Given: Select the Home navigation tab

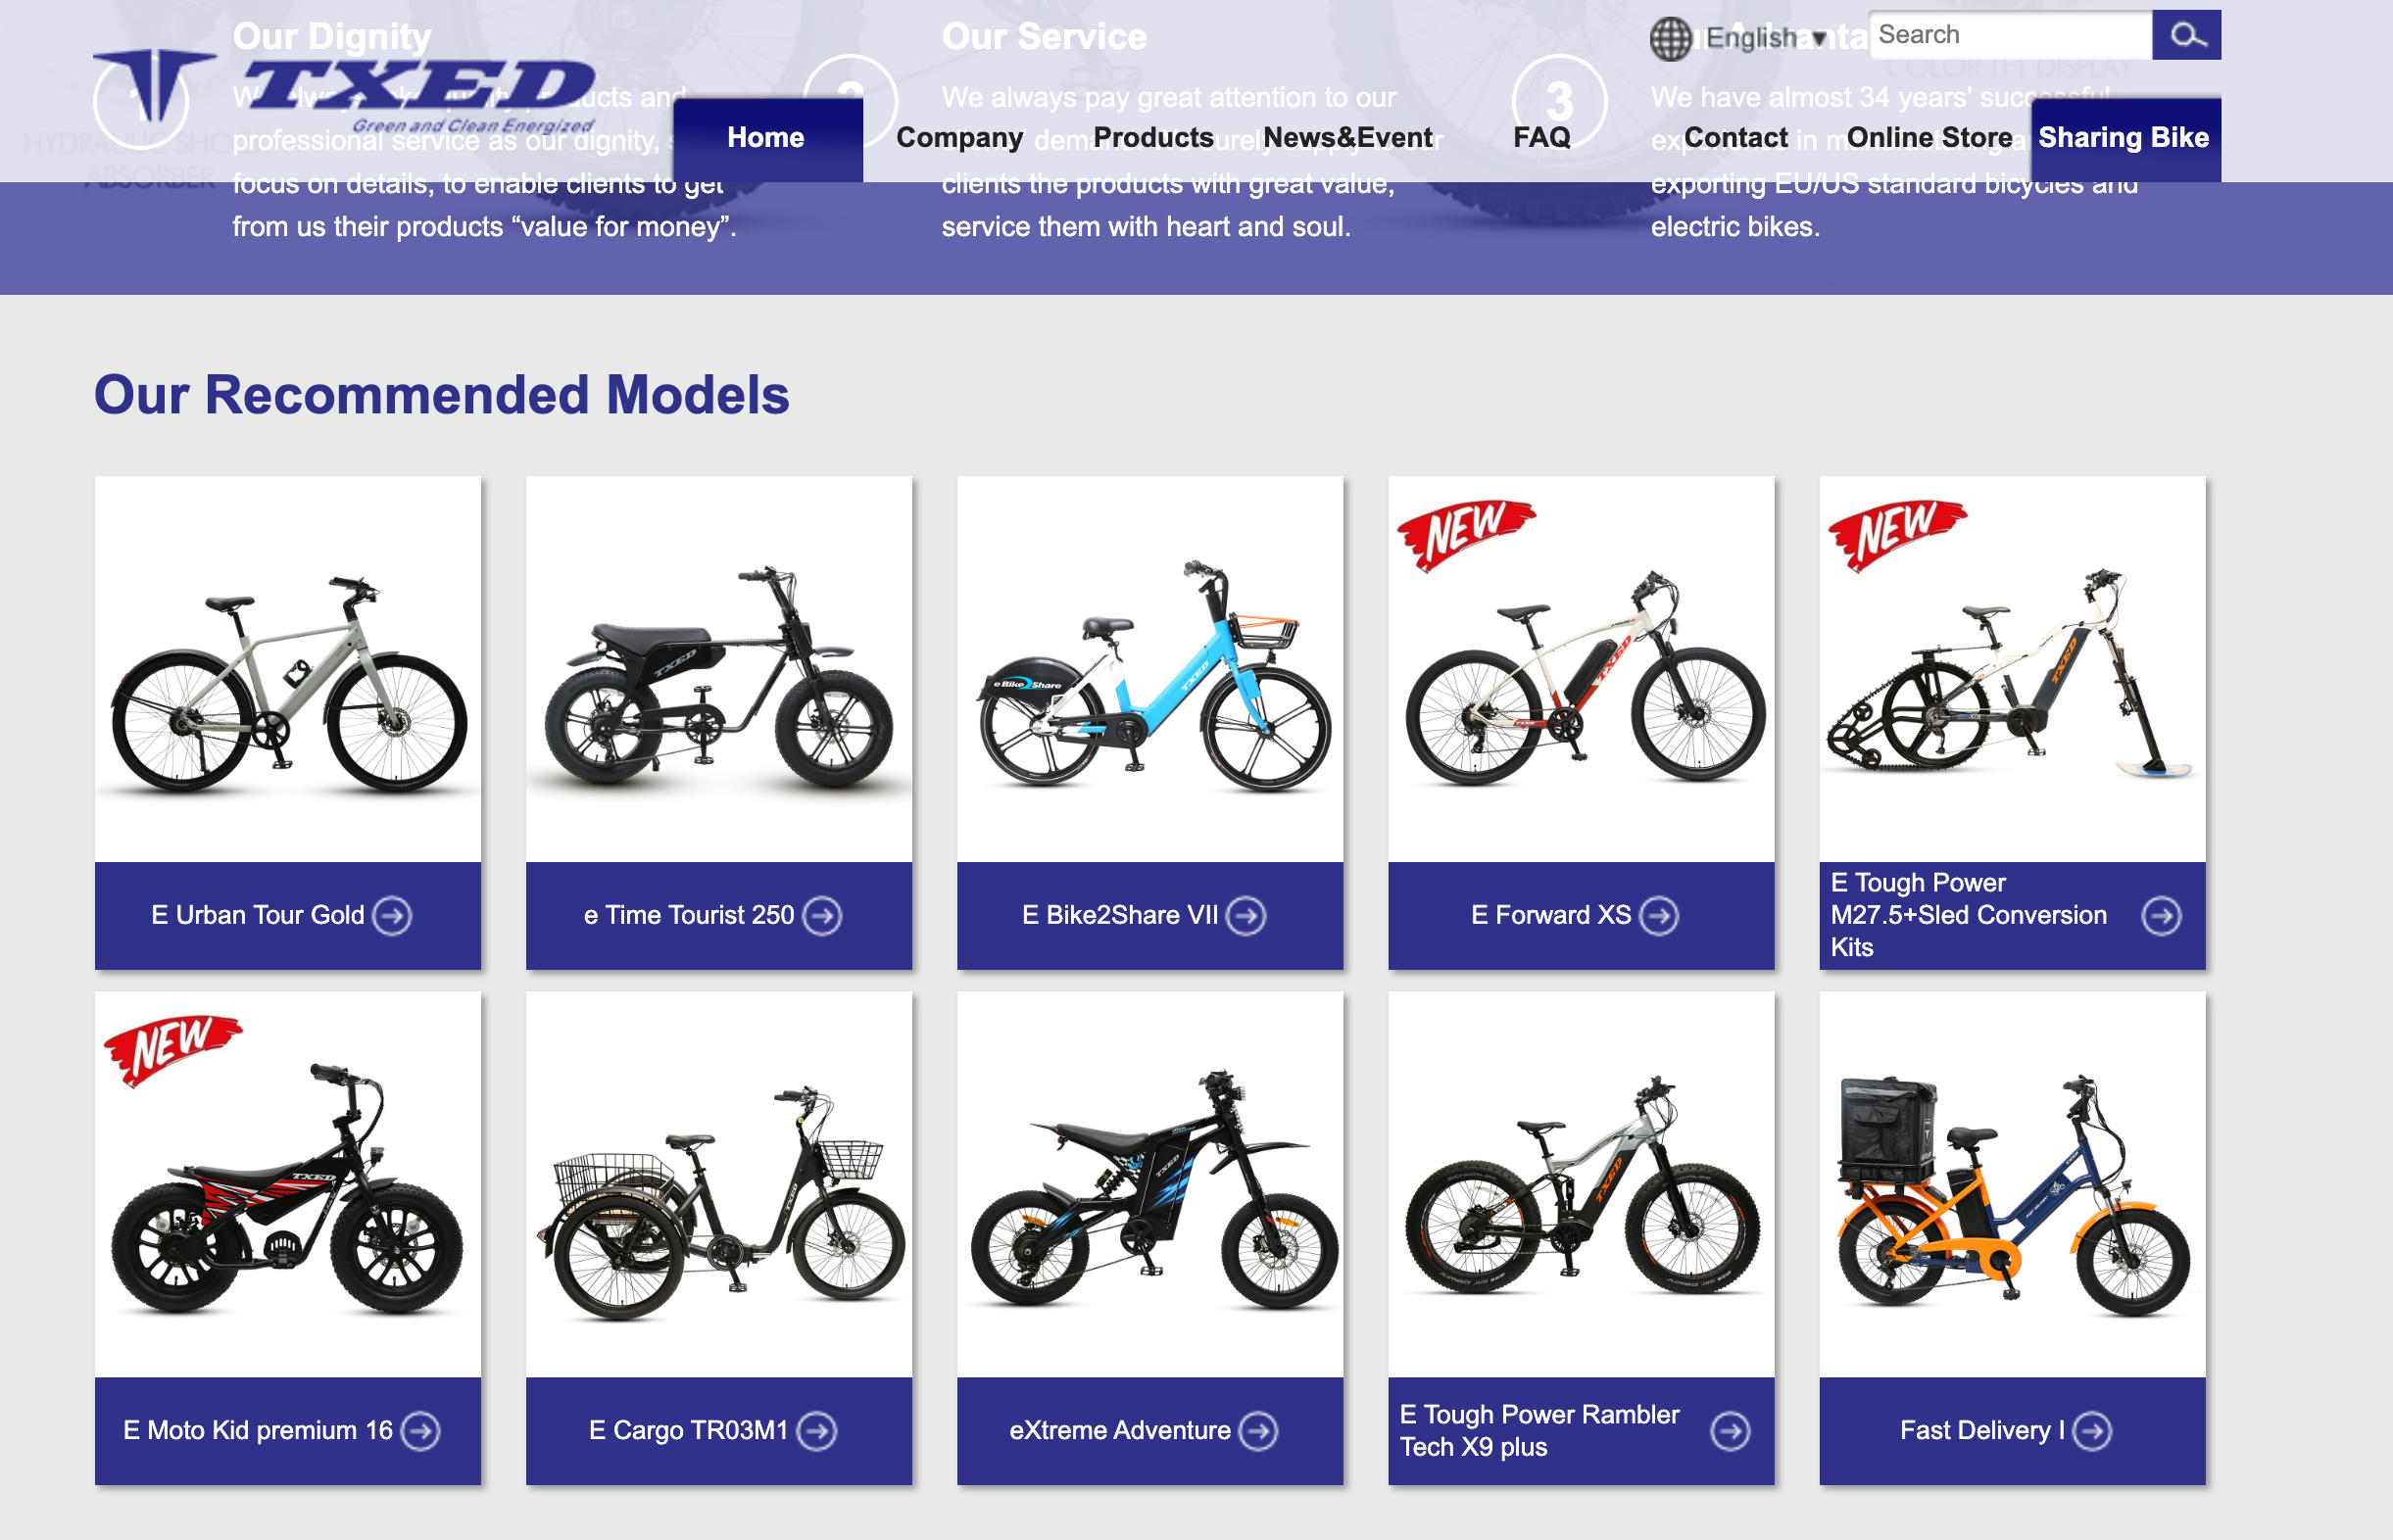Looking at the screenshot, I should (767, 139).
